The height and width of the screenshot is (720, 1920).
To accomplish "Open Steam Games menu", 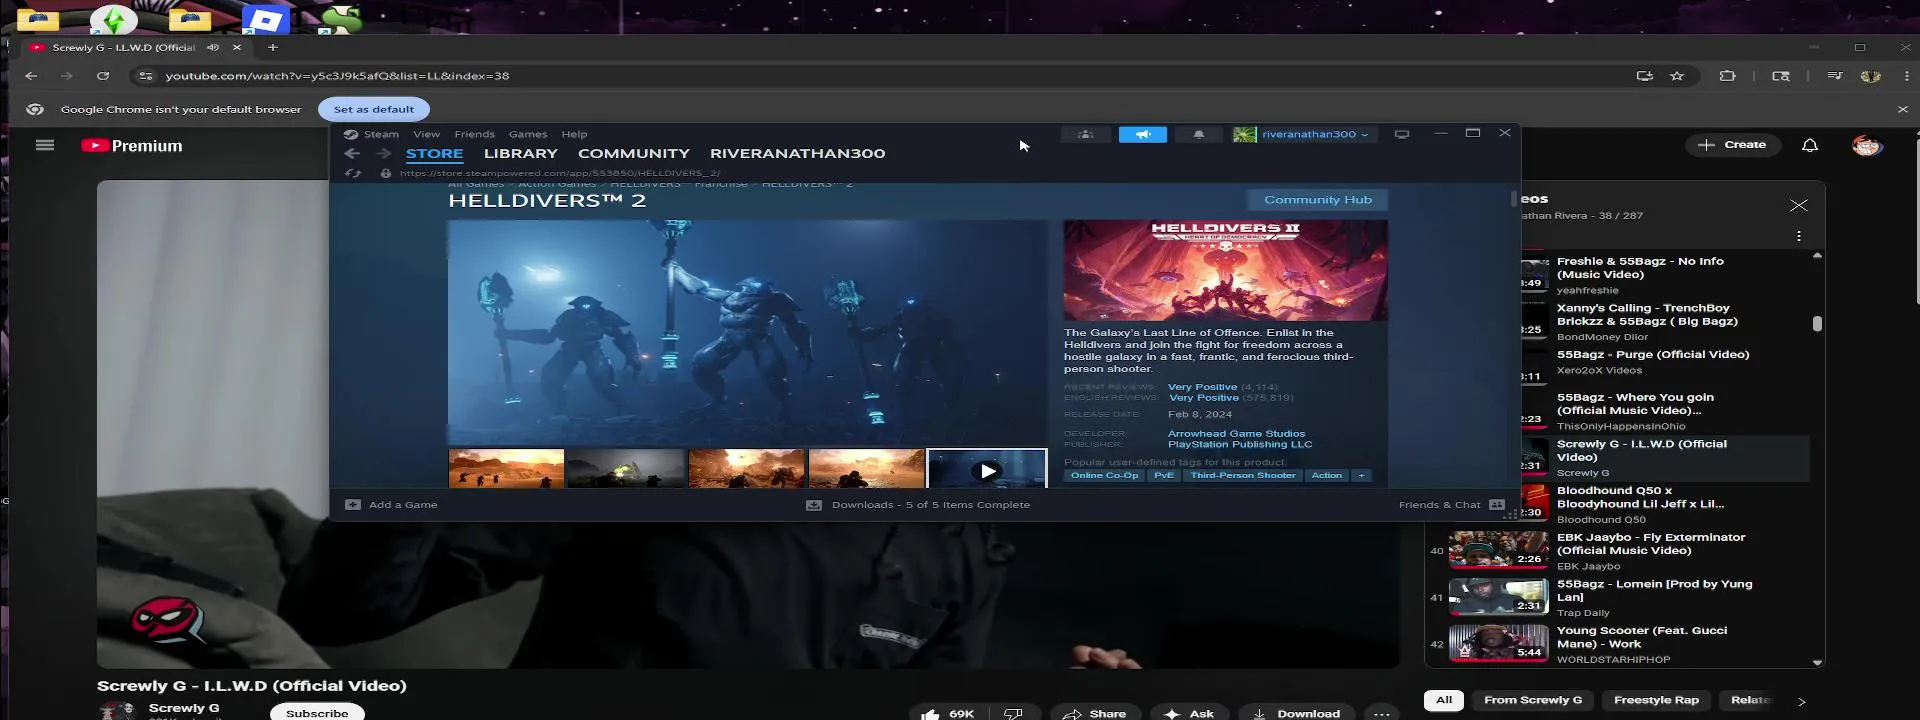I will tap(527, 134).
